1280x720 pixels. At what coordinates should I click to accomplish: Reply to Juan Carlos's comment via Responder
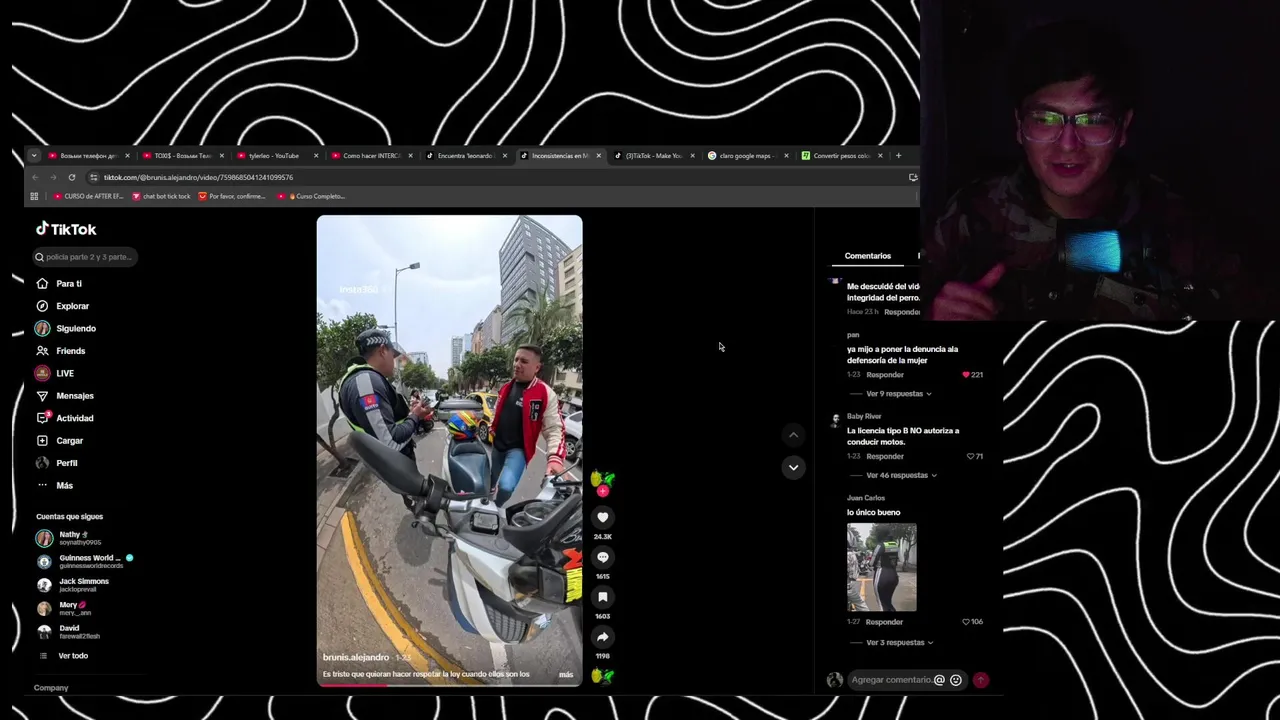pos(885,621)
